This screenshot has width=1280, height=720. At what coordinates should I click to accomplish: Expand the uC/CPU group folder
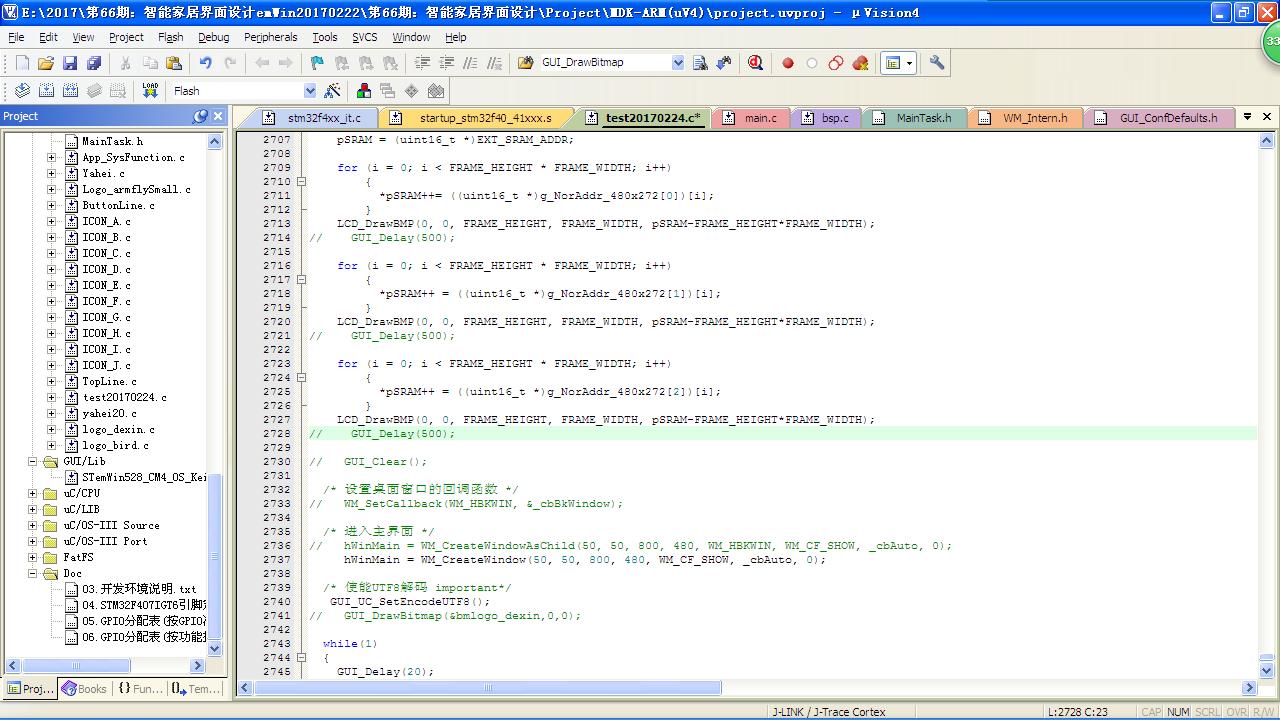click(x=33, y=493)
